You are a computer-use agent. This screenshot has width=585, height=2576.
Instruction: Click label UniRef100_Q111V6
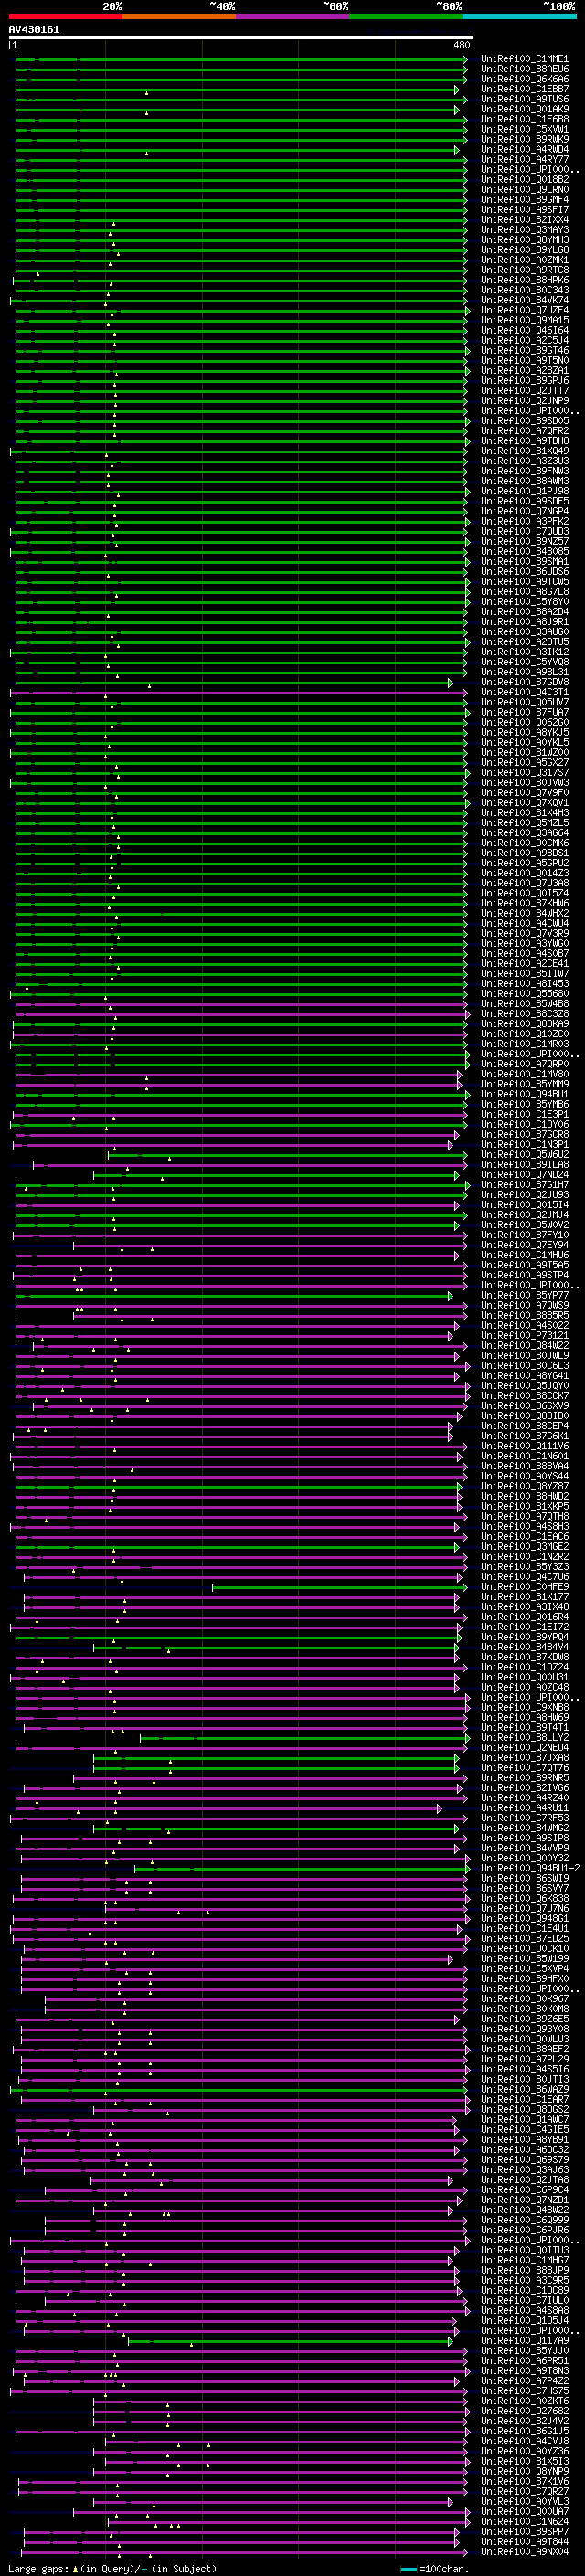tap(524, 1446)
